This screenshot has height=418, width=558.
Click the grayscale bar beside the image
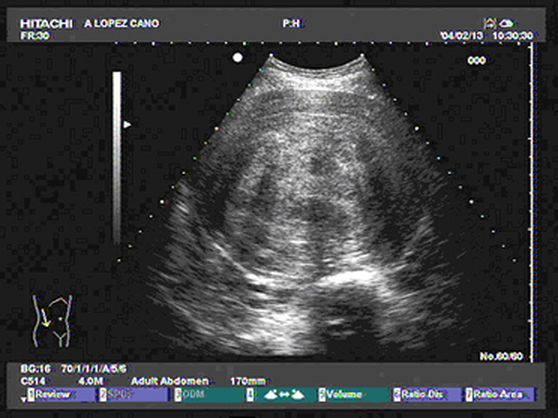coord(117,158)
